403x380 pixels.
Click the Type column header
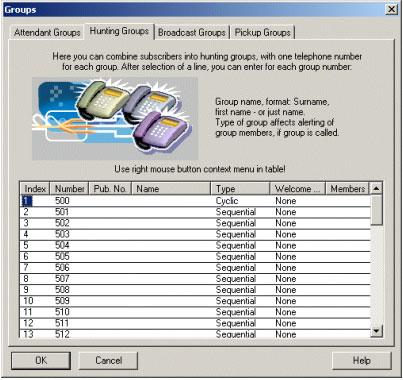point(240,189)
